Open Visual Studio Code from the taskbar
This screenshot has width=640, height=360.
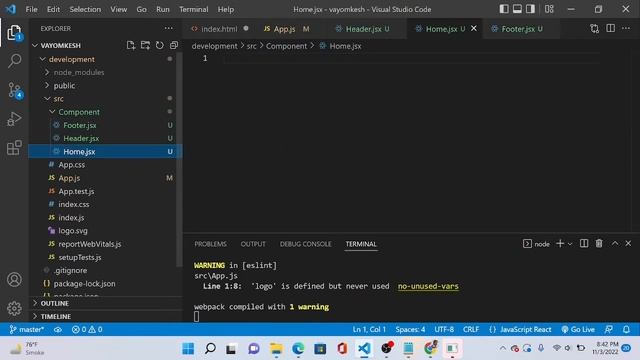point(364,349)
